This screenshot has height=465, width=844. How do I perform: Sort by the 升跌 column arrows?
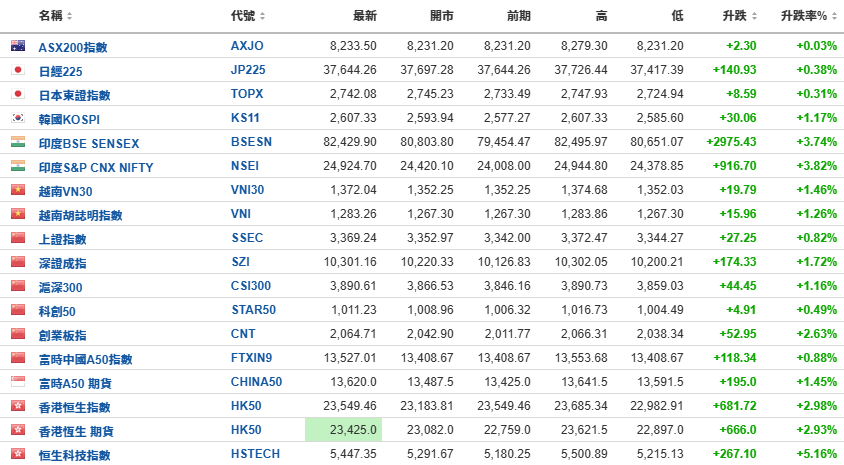pyautogui.click(x=754, y=16)
